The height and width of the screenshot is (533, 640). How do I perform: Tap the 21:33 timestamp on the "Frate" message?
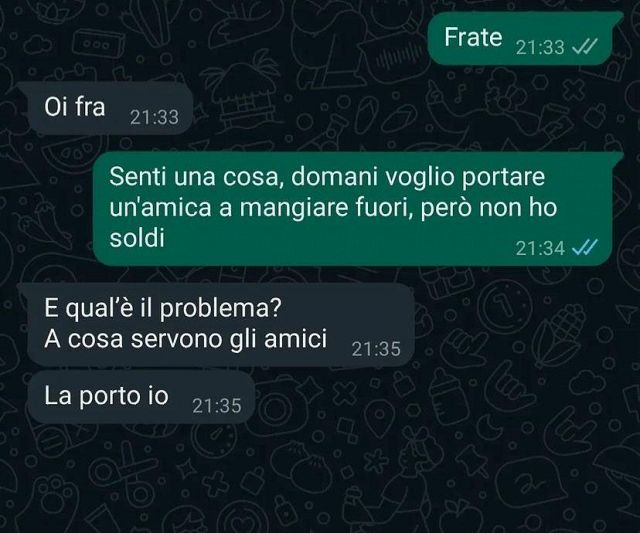click(x=540, y=48)
